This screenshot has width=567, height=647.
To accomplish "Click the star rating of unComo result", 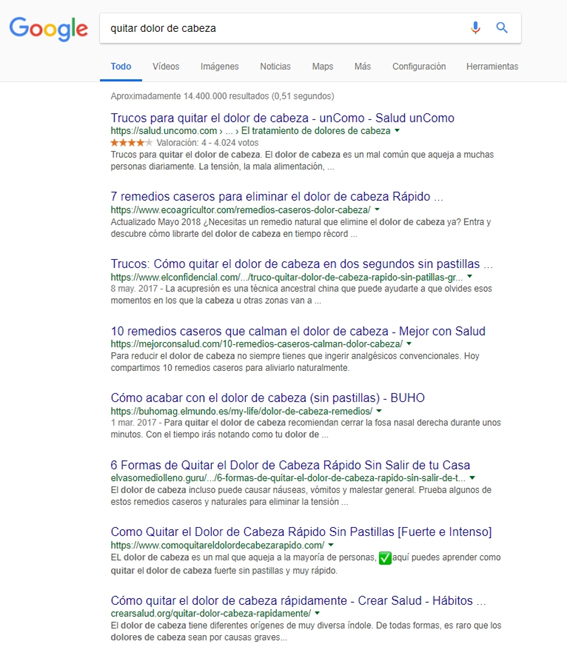I will click(x=132, y=143).
